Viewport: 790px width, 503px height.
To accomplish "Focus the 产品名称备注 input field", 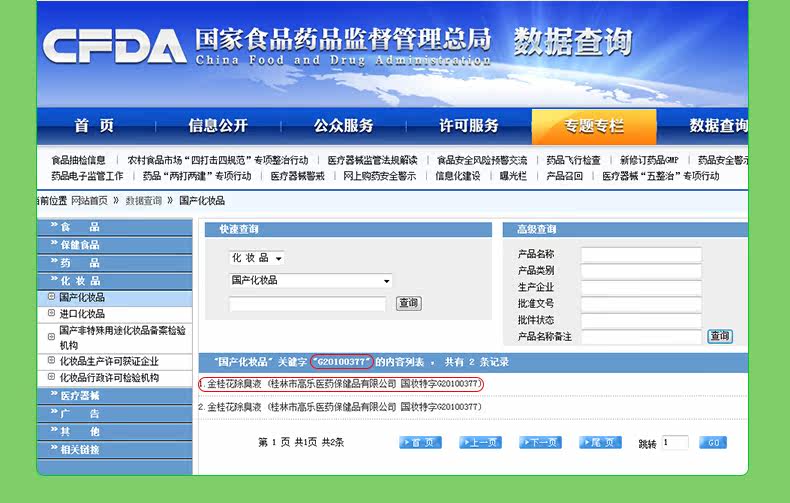I will [x=641, y=337].
